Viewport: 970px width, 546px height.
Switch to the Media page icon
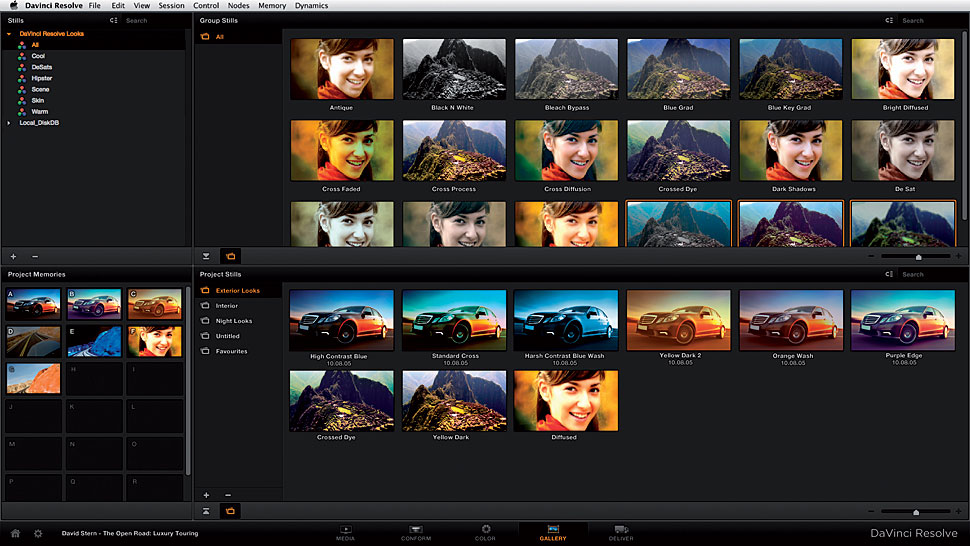[x=346, y=530]
